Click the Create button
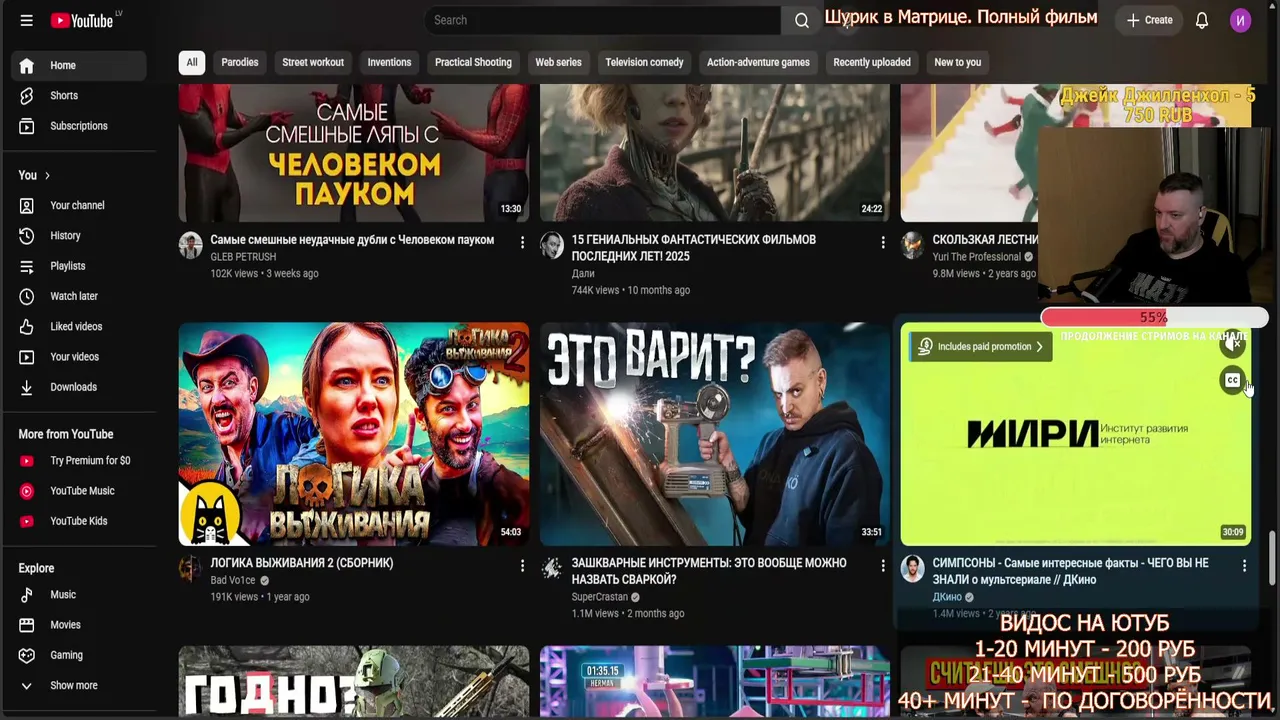 tap(1149, 20)
